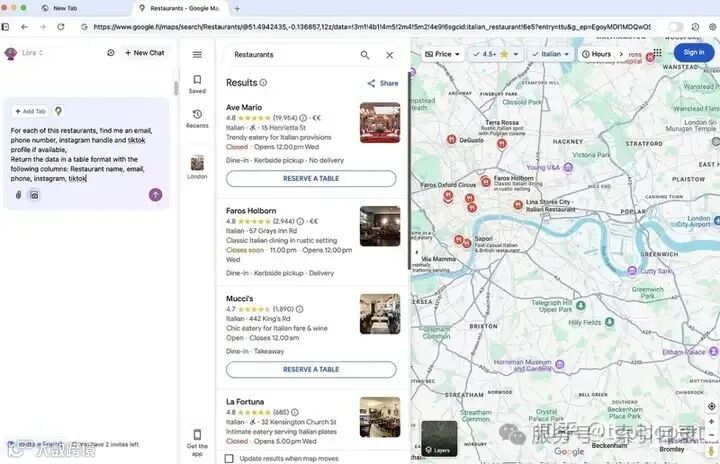Screen dimensions: 720x464
Task: Open the Mucci's photo thumbnail
Action: 380,314
